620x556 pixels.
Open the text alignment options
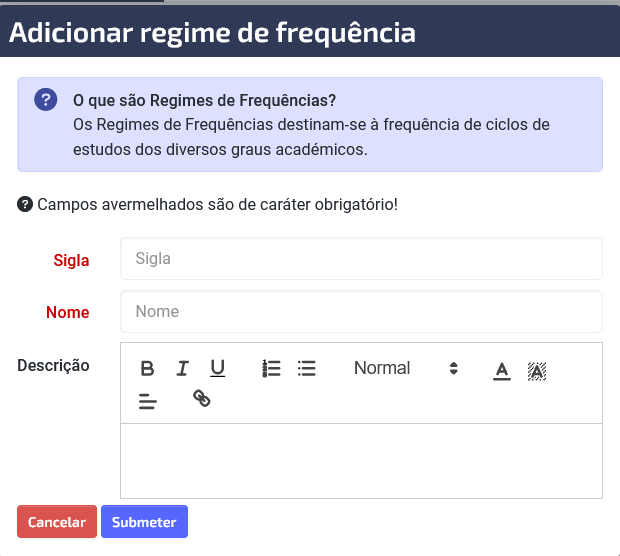click(147, 401)
